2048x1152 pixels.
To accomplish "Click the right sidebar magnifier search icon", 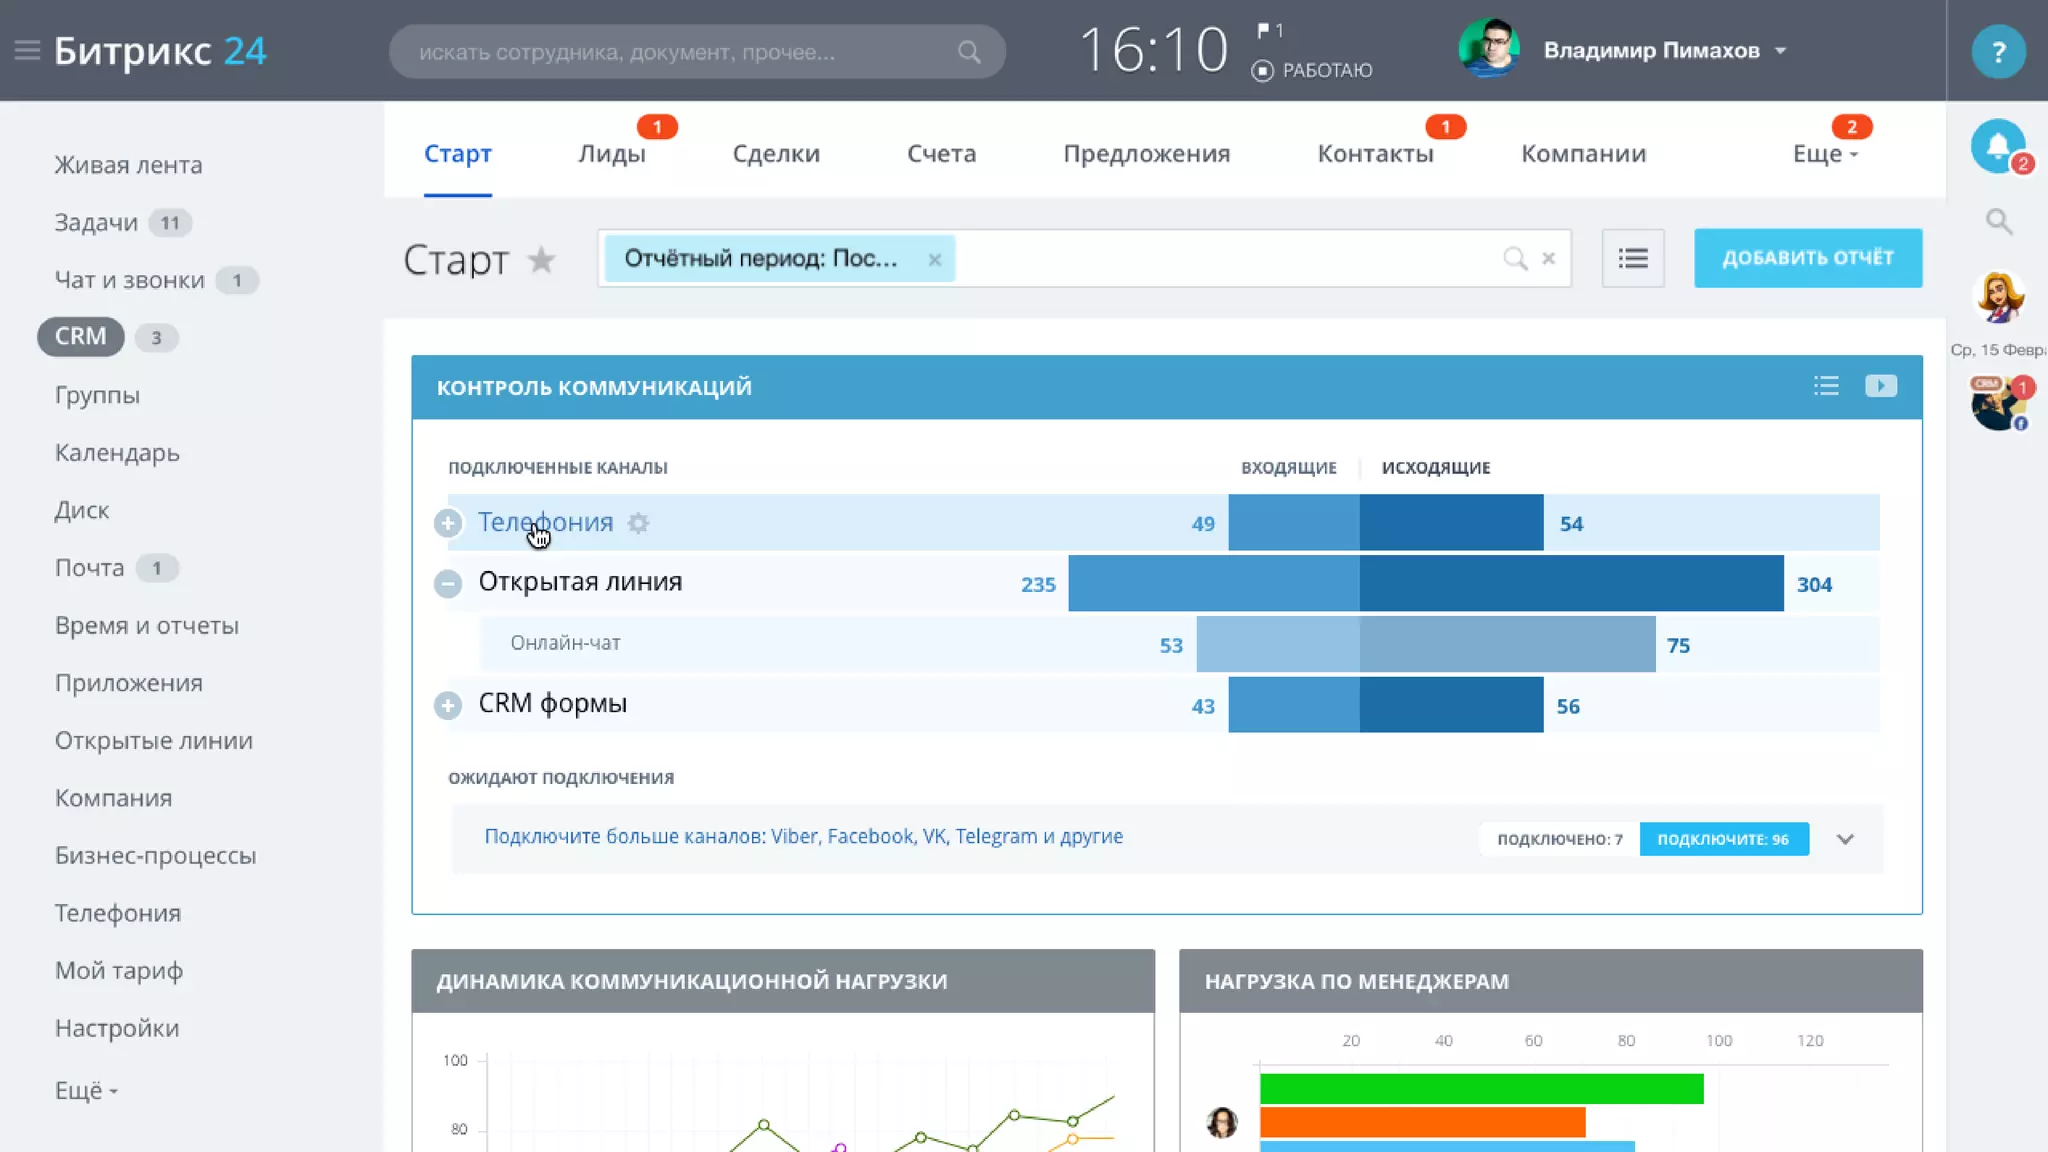I will tap(1998, 222).
